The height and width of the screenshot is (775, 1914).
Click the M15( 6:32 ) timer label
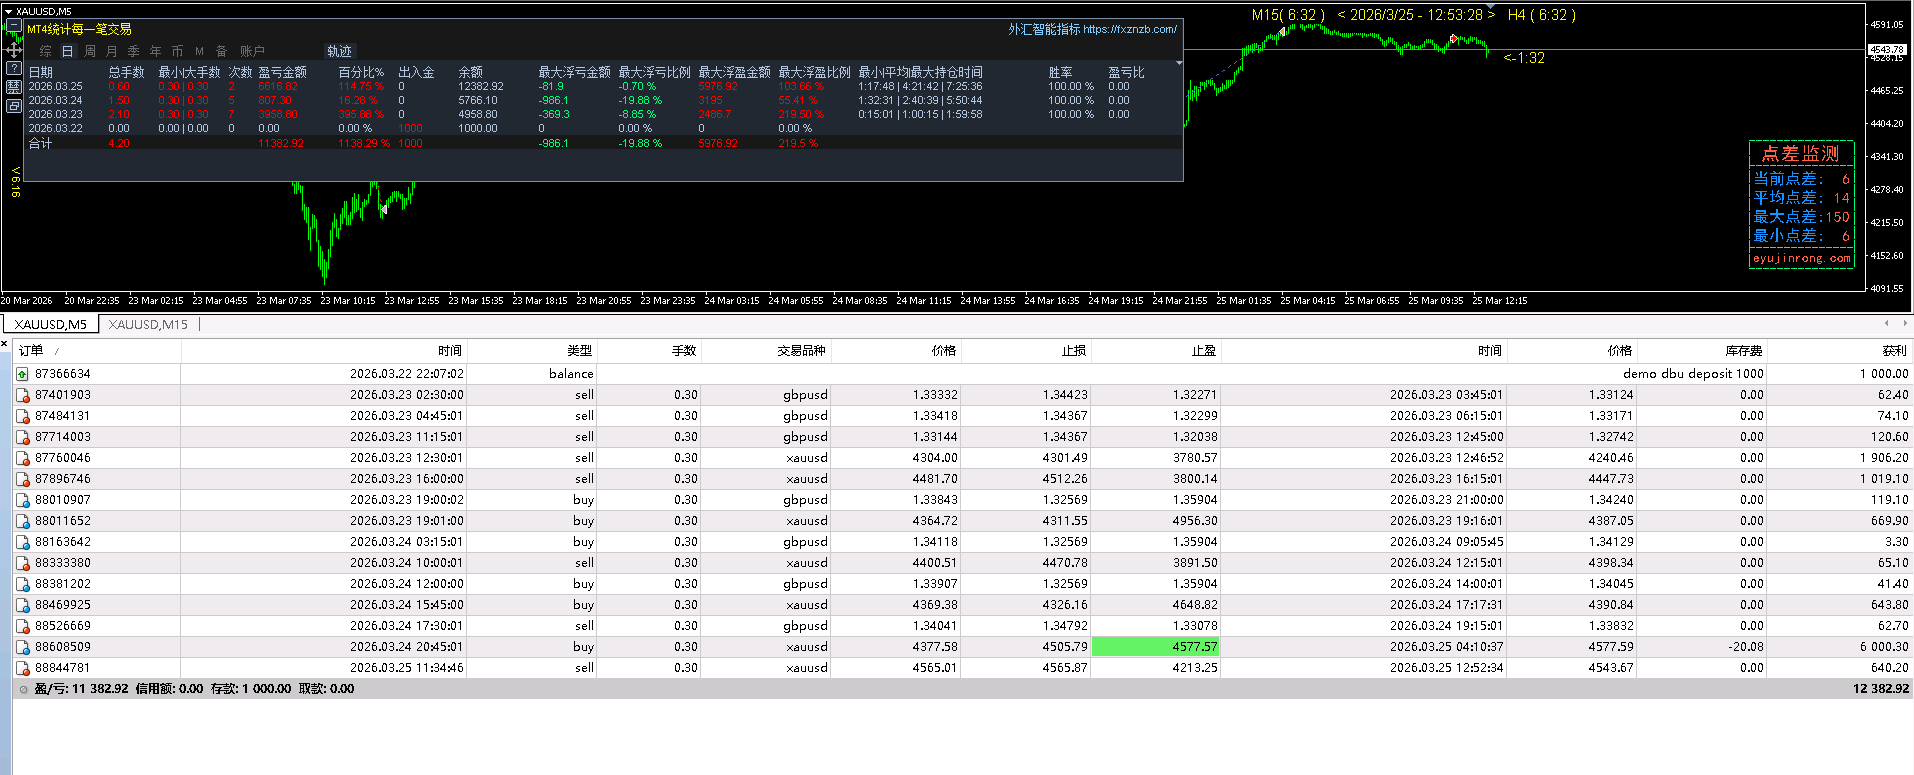click(1288, 15)
